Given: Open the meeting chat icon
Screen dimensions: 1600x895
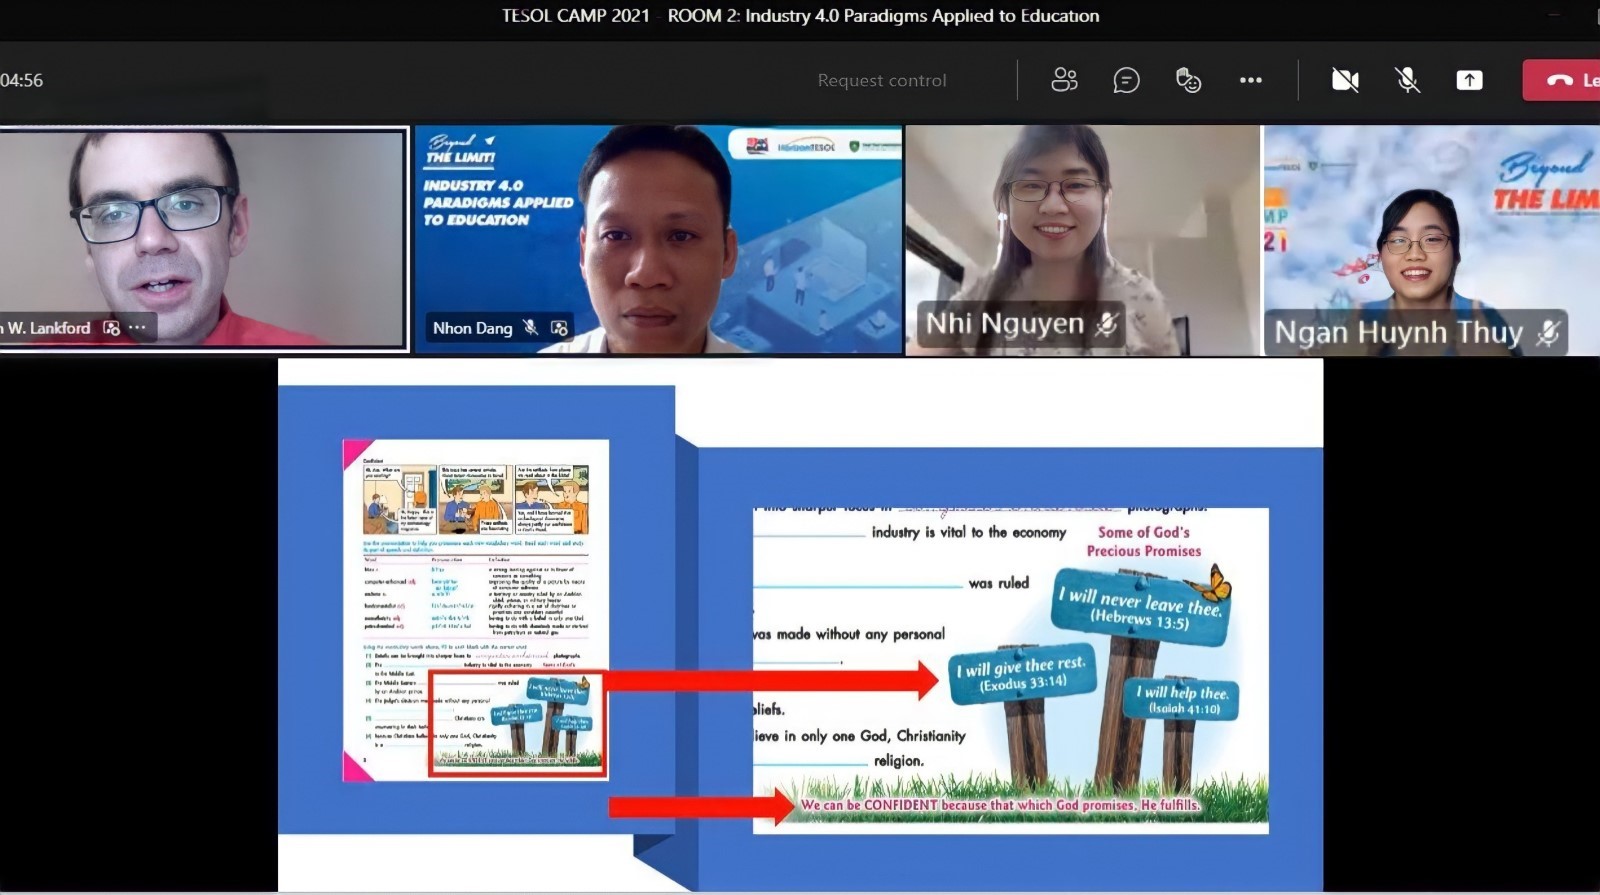Looking at the screenshot, I should (x=1126, y=80).
